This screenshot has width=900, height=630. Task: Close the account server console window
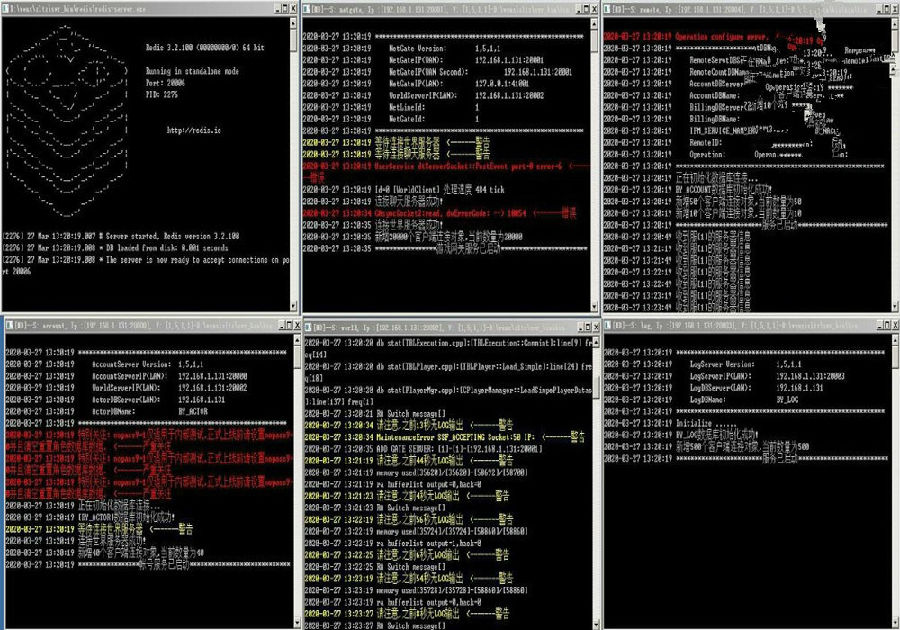(297, 325)
